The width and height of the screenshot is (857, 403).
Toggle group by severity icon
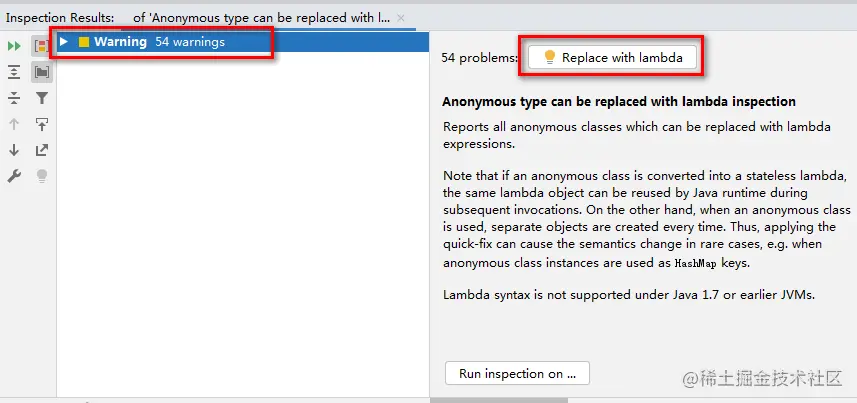tap(41, 46)
